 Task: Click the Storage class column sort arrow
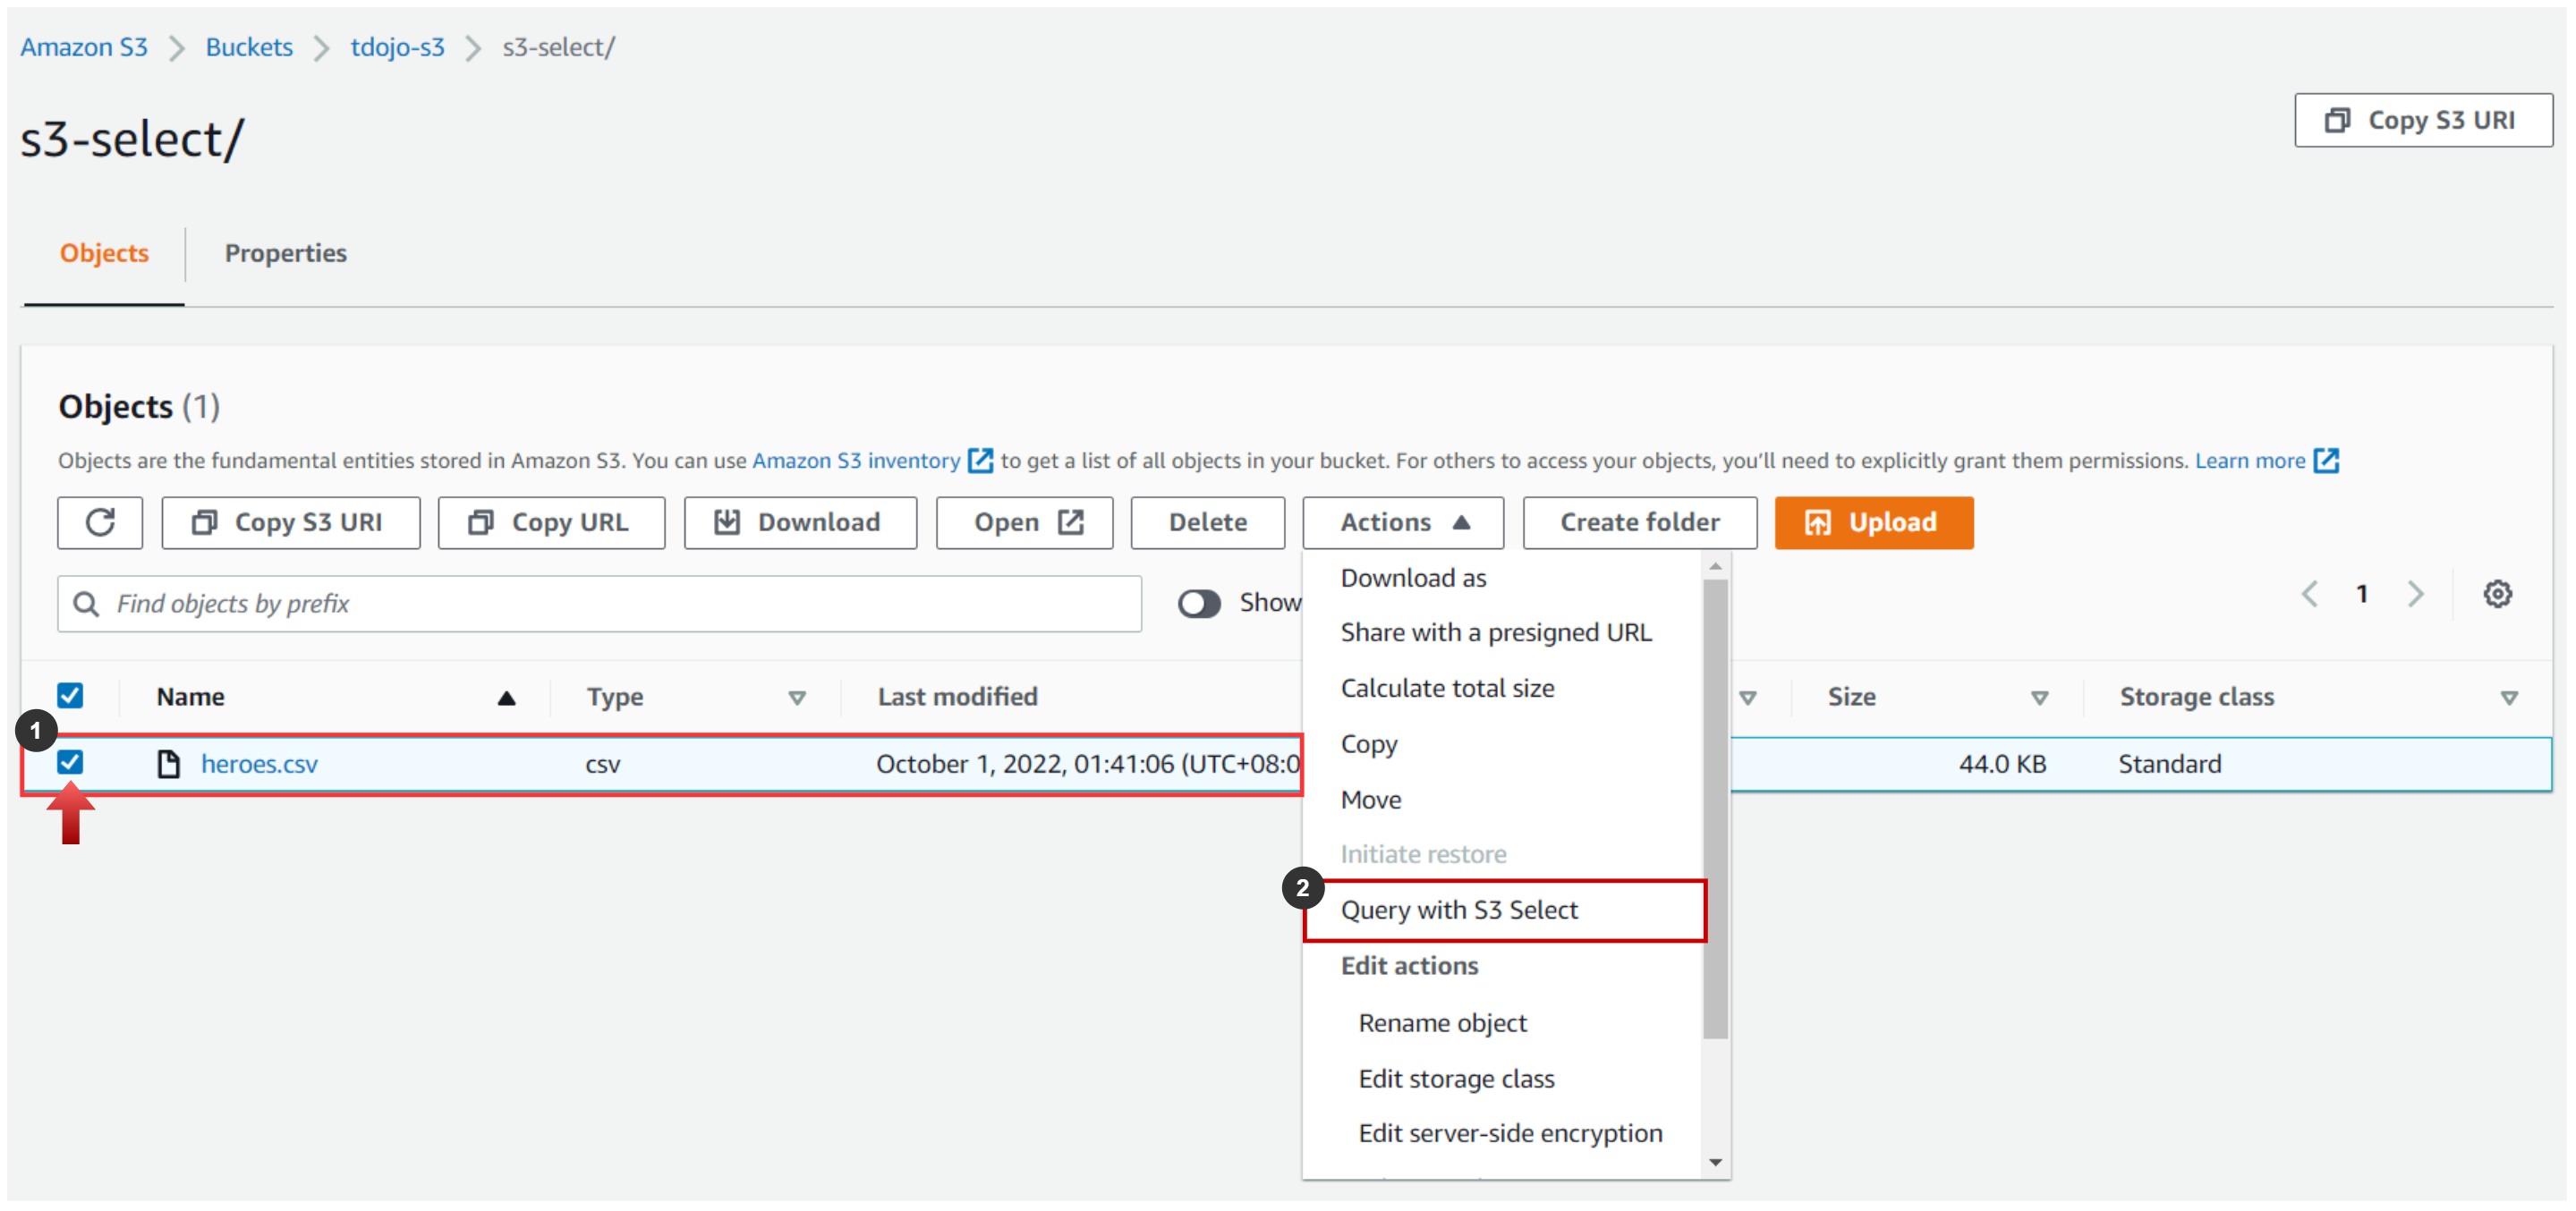coord(2508,697)
